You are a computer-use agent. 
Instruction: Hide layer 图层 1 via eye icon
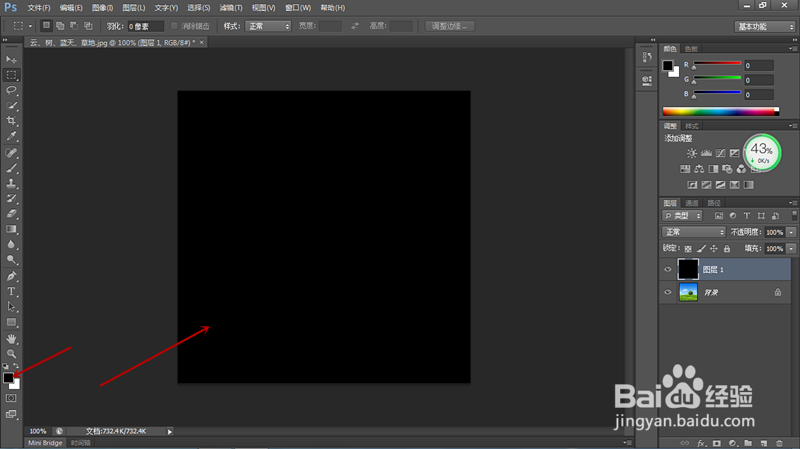click(668, 269)
